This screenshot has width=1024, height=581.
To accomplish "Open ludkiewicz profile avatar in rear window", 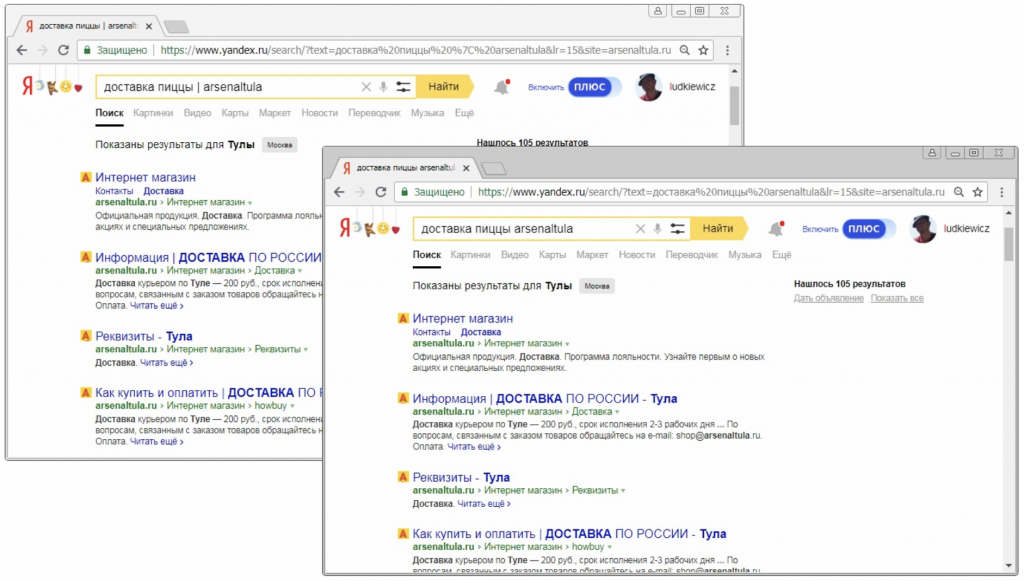I will point(648,87).
